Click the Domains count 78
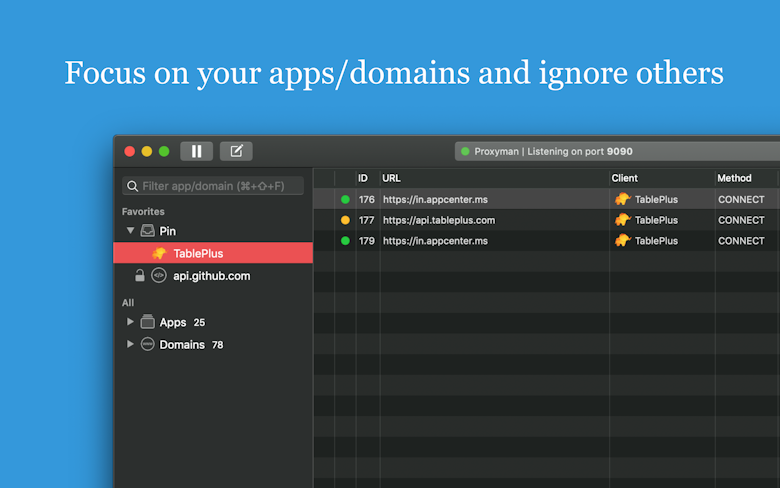The height and width of the screenshot is (488, 780). [x=217, y=345]
